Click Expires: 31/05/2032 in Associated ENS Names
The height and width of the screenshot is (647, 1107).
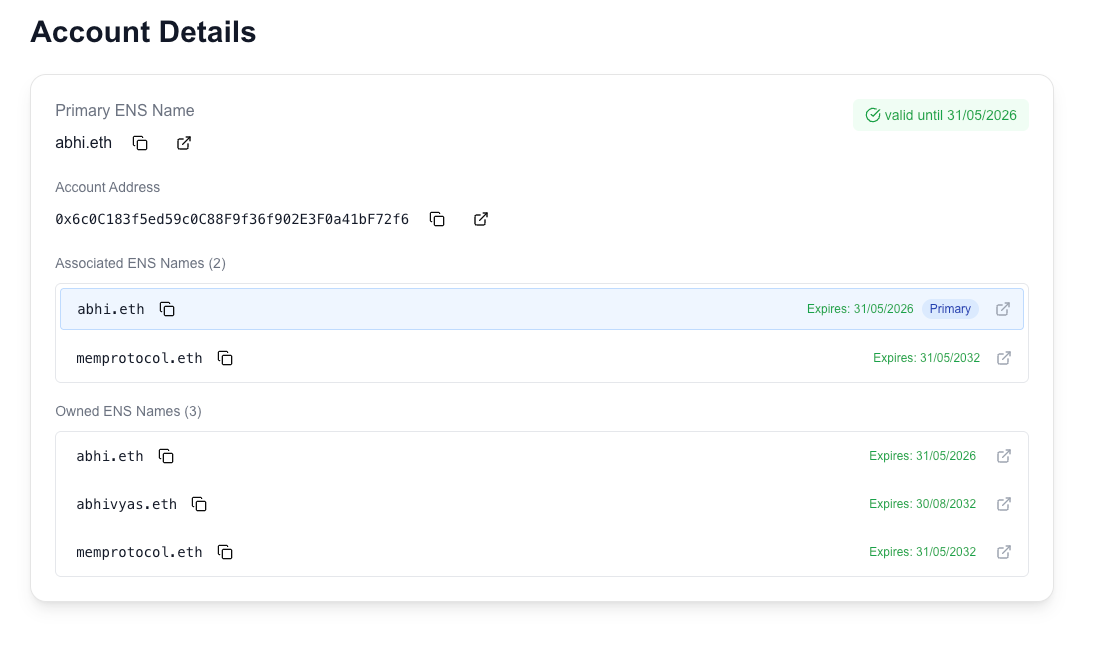coord(926,358)
